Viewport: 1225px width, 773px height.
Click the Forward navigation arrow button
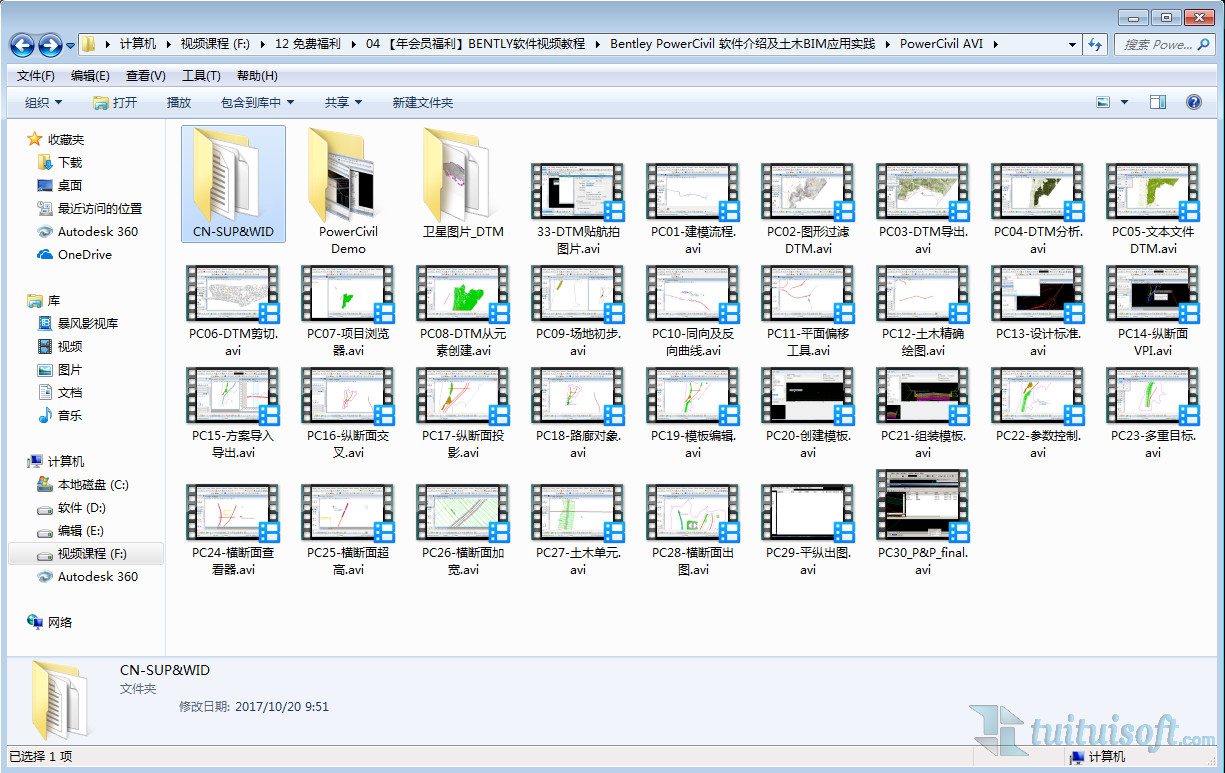click(x=50, y=45)
